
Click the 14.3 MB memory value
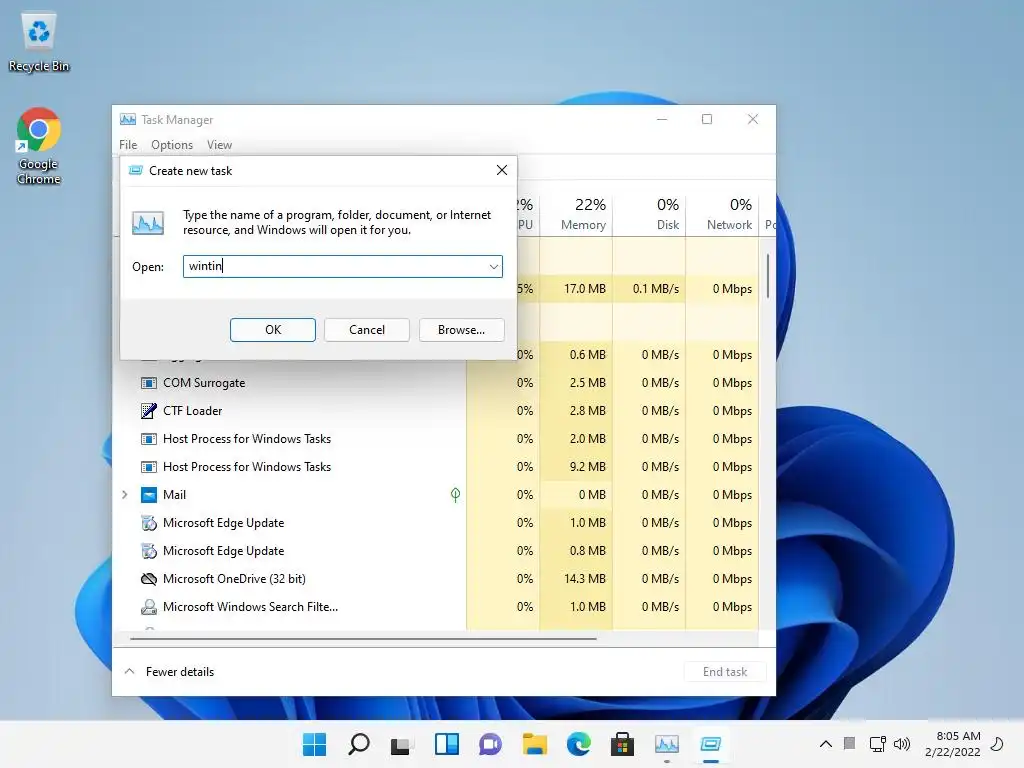[x=584, y=579]
